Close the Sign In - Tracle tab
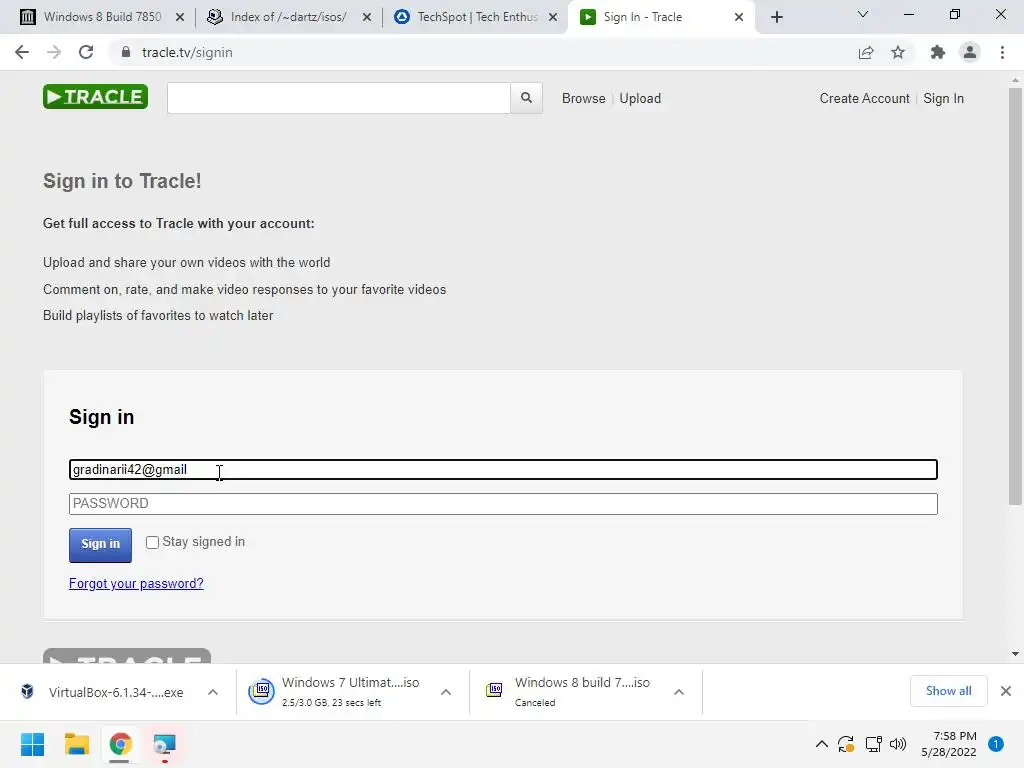 (739, 17)
